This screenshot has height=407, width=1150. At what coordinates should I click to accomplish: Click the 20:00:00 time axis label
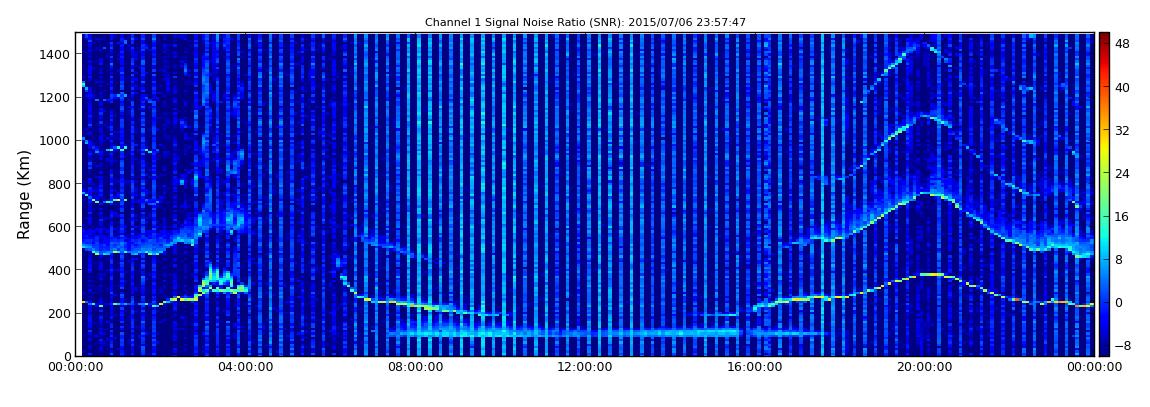click(924, 367)
